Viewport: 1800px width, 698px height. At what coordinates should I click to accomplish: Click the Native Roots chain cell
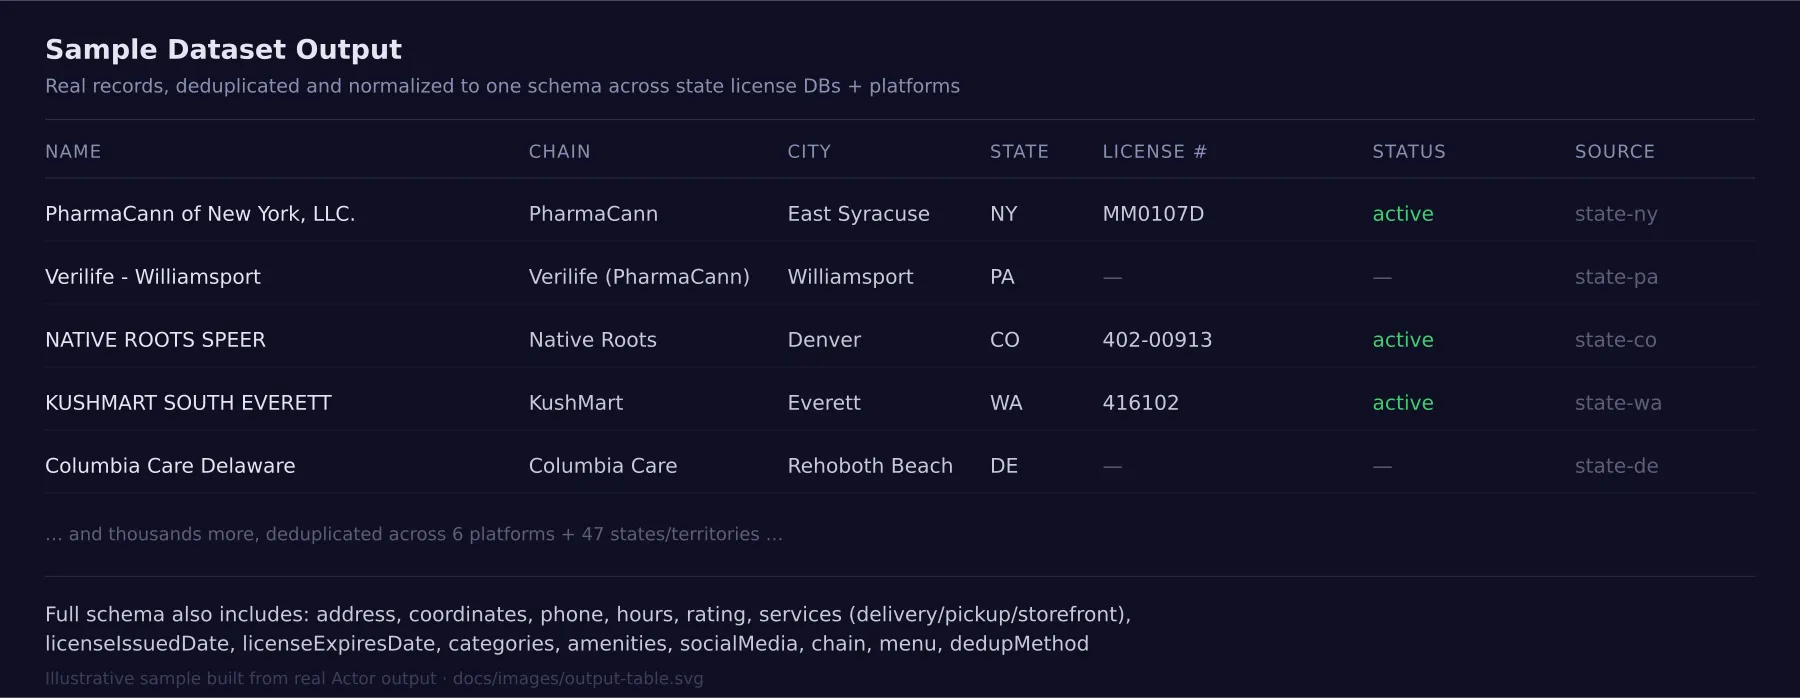(593, 340)
